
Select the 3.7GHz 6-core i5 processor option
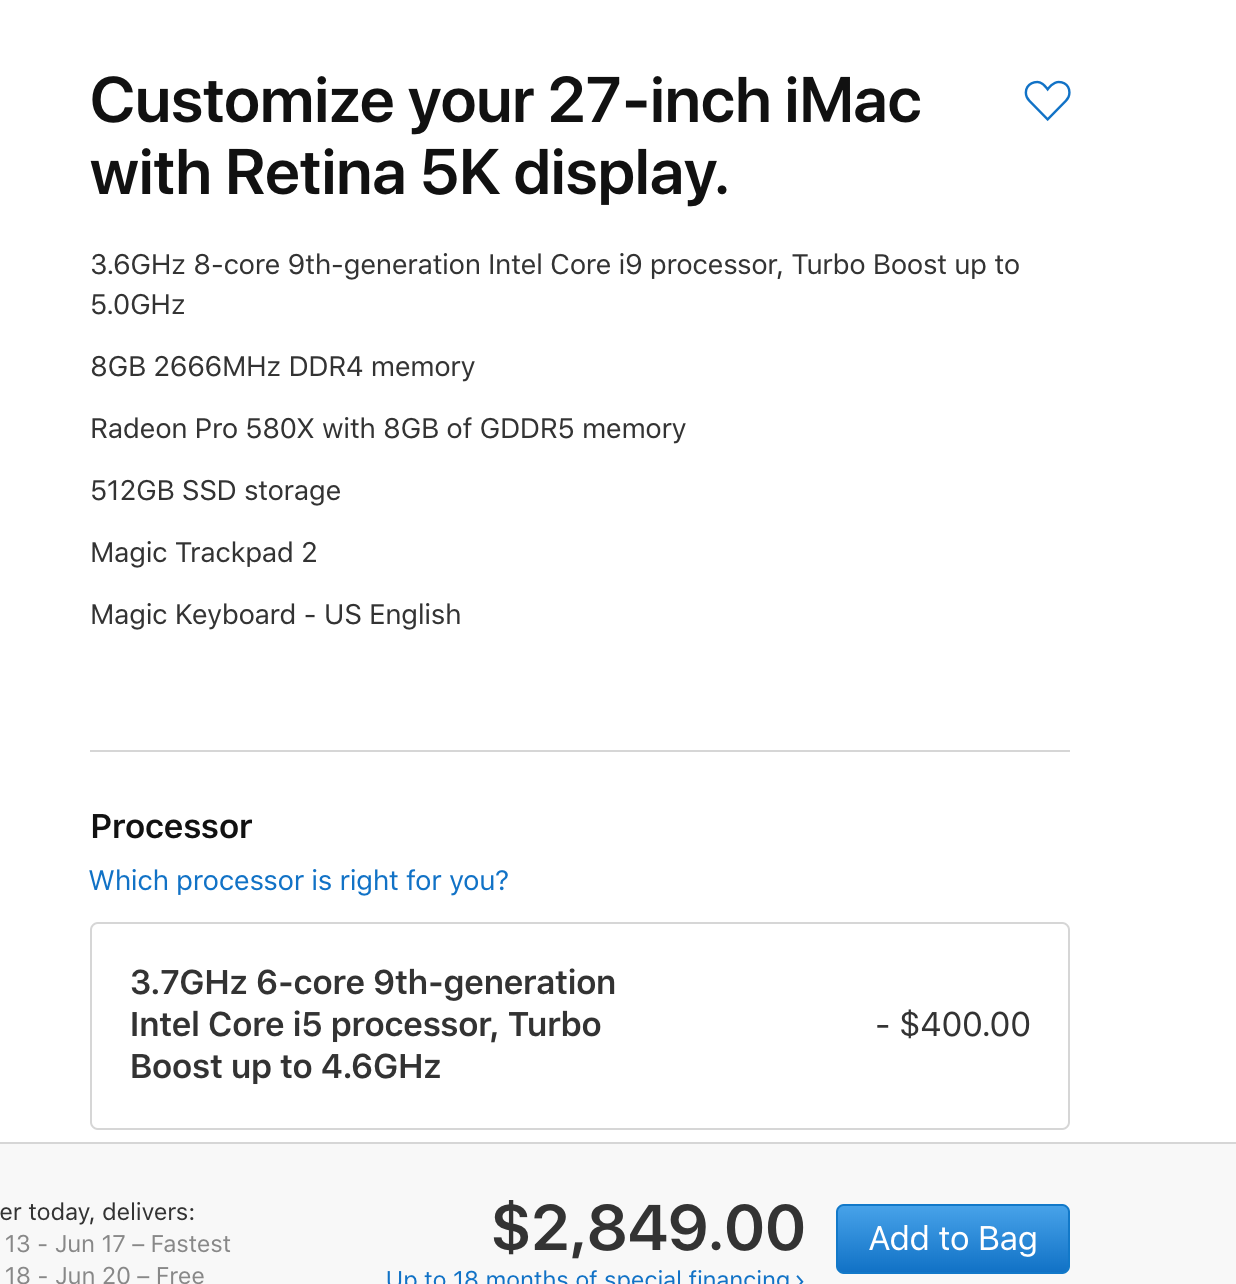click(x=580, y=1026)
